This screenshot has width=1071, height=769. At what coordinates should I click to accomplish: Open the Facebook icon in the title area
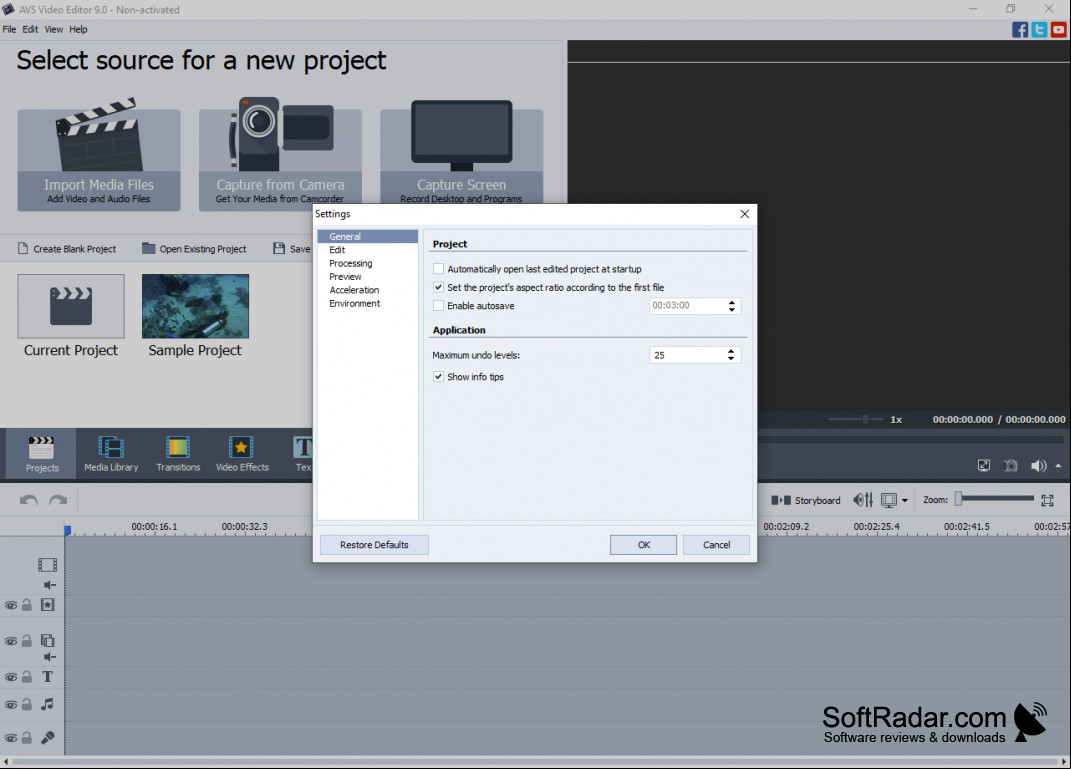coord(1020,29)
